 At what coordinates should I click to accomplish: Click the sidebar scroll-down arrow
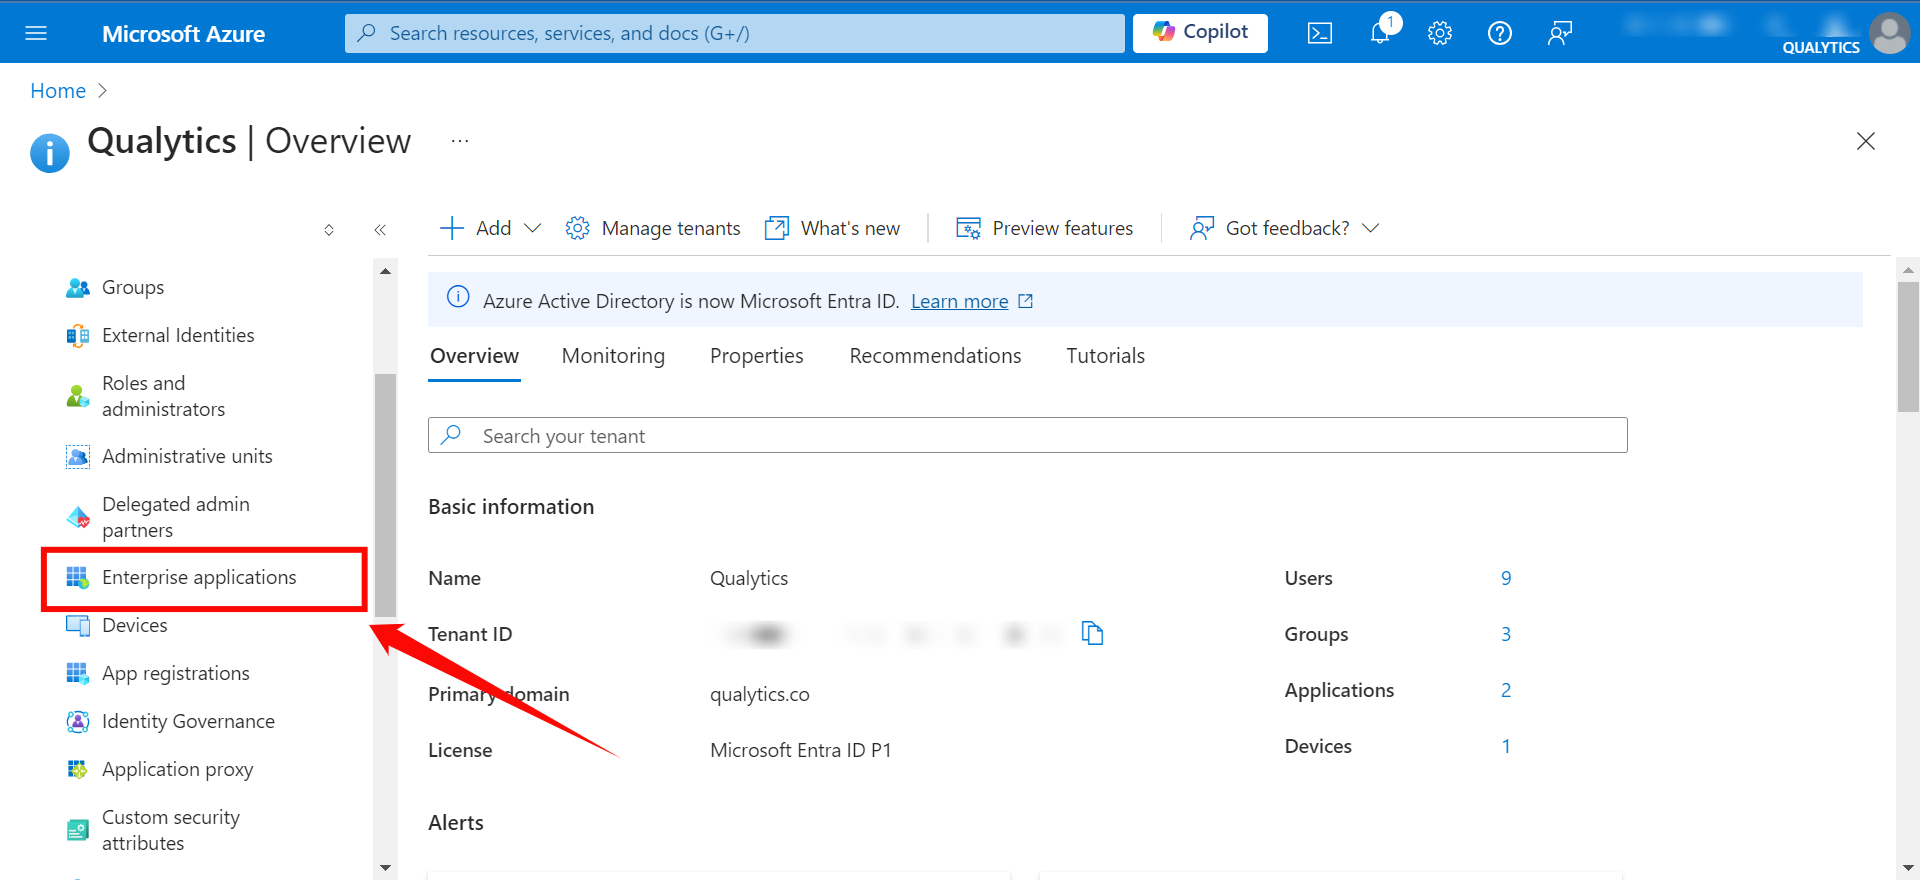[385, 867]
